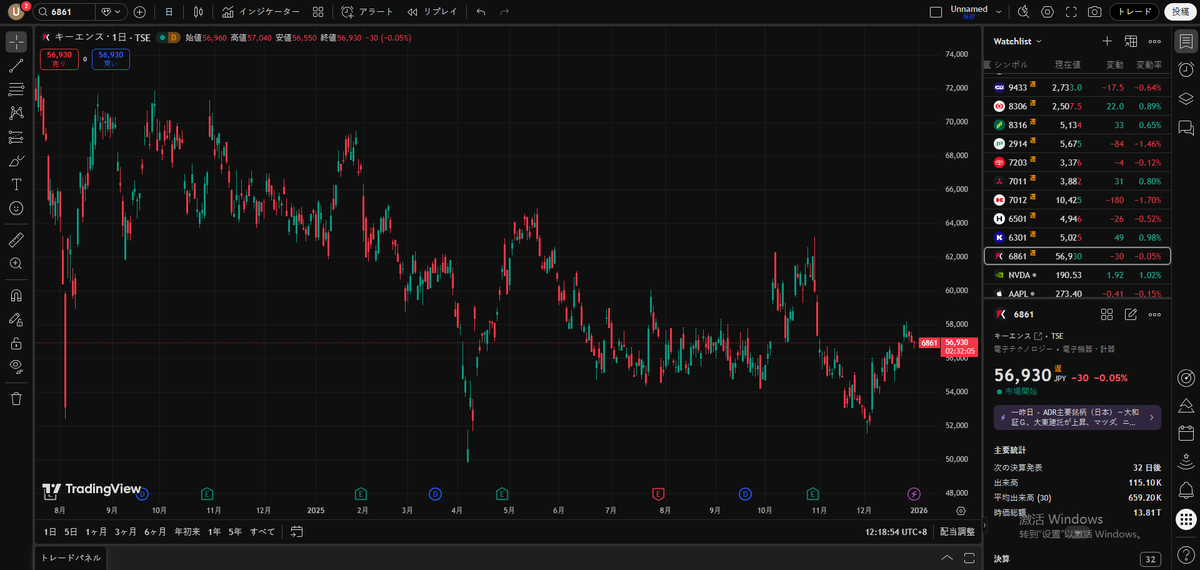Toggle stay in drawing mode
Viewport: 1200px width, 570px height.
(16, 320)
